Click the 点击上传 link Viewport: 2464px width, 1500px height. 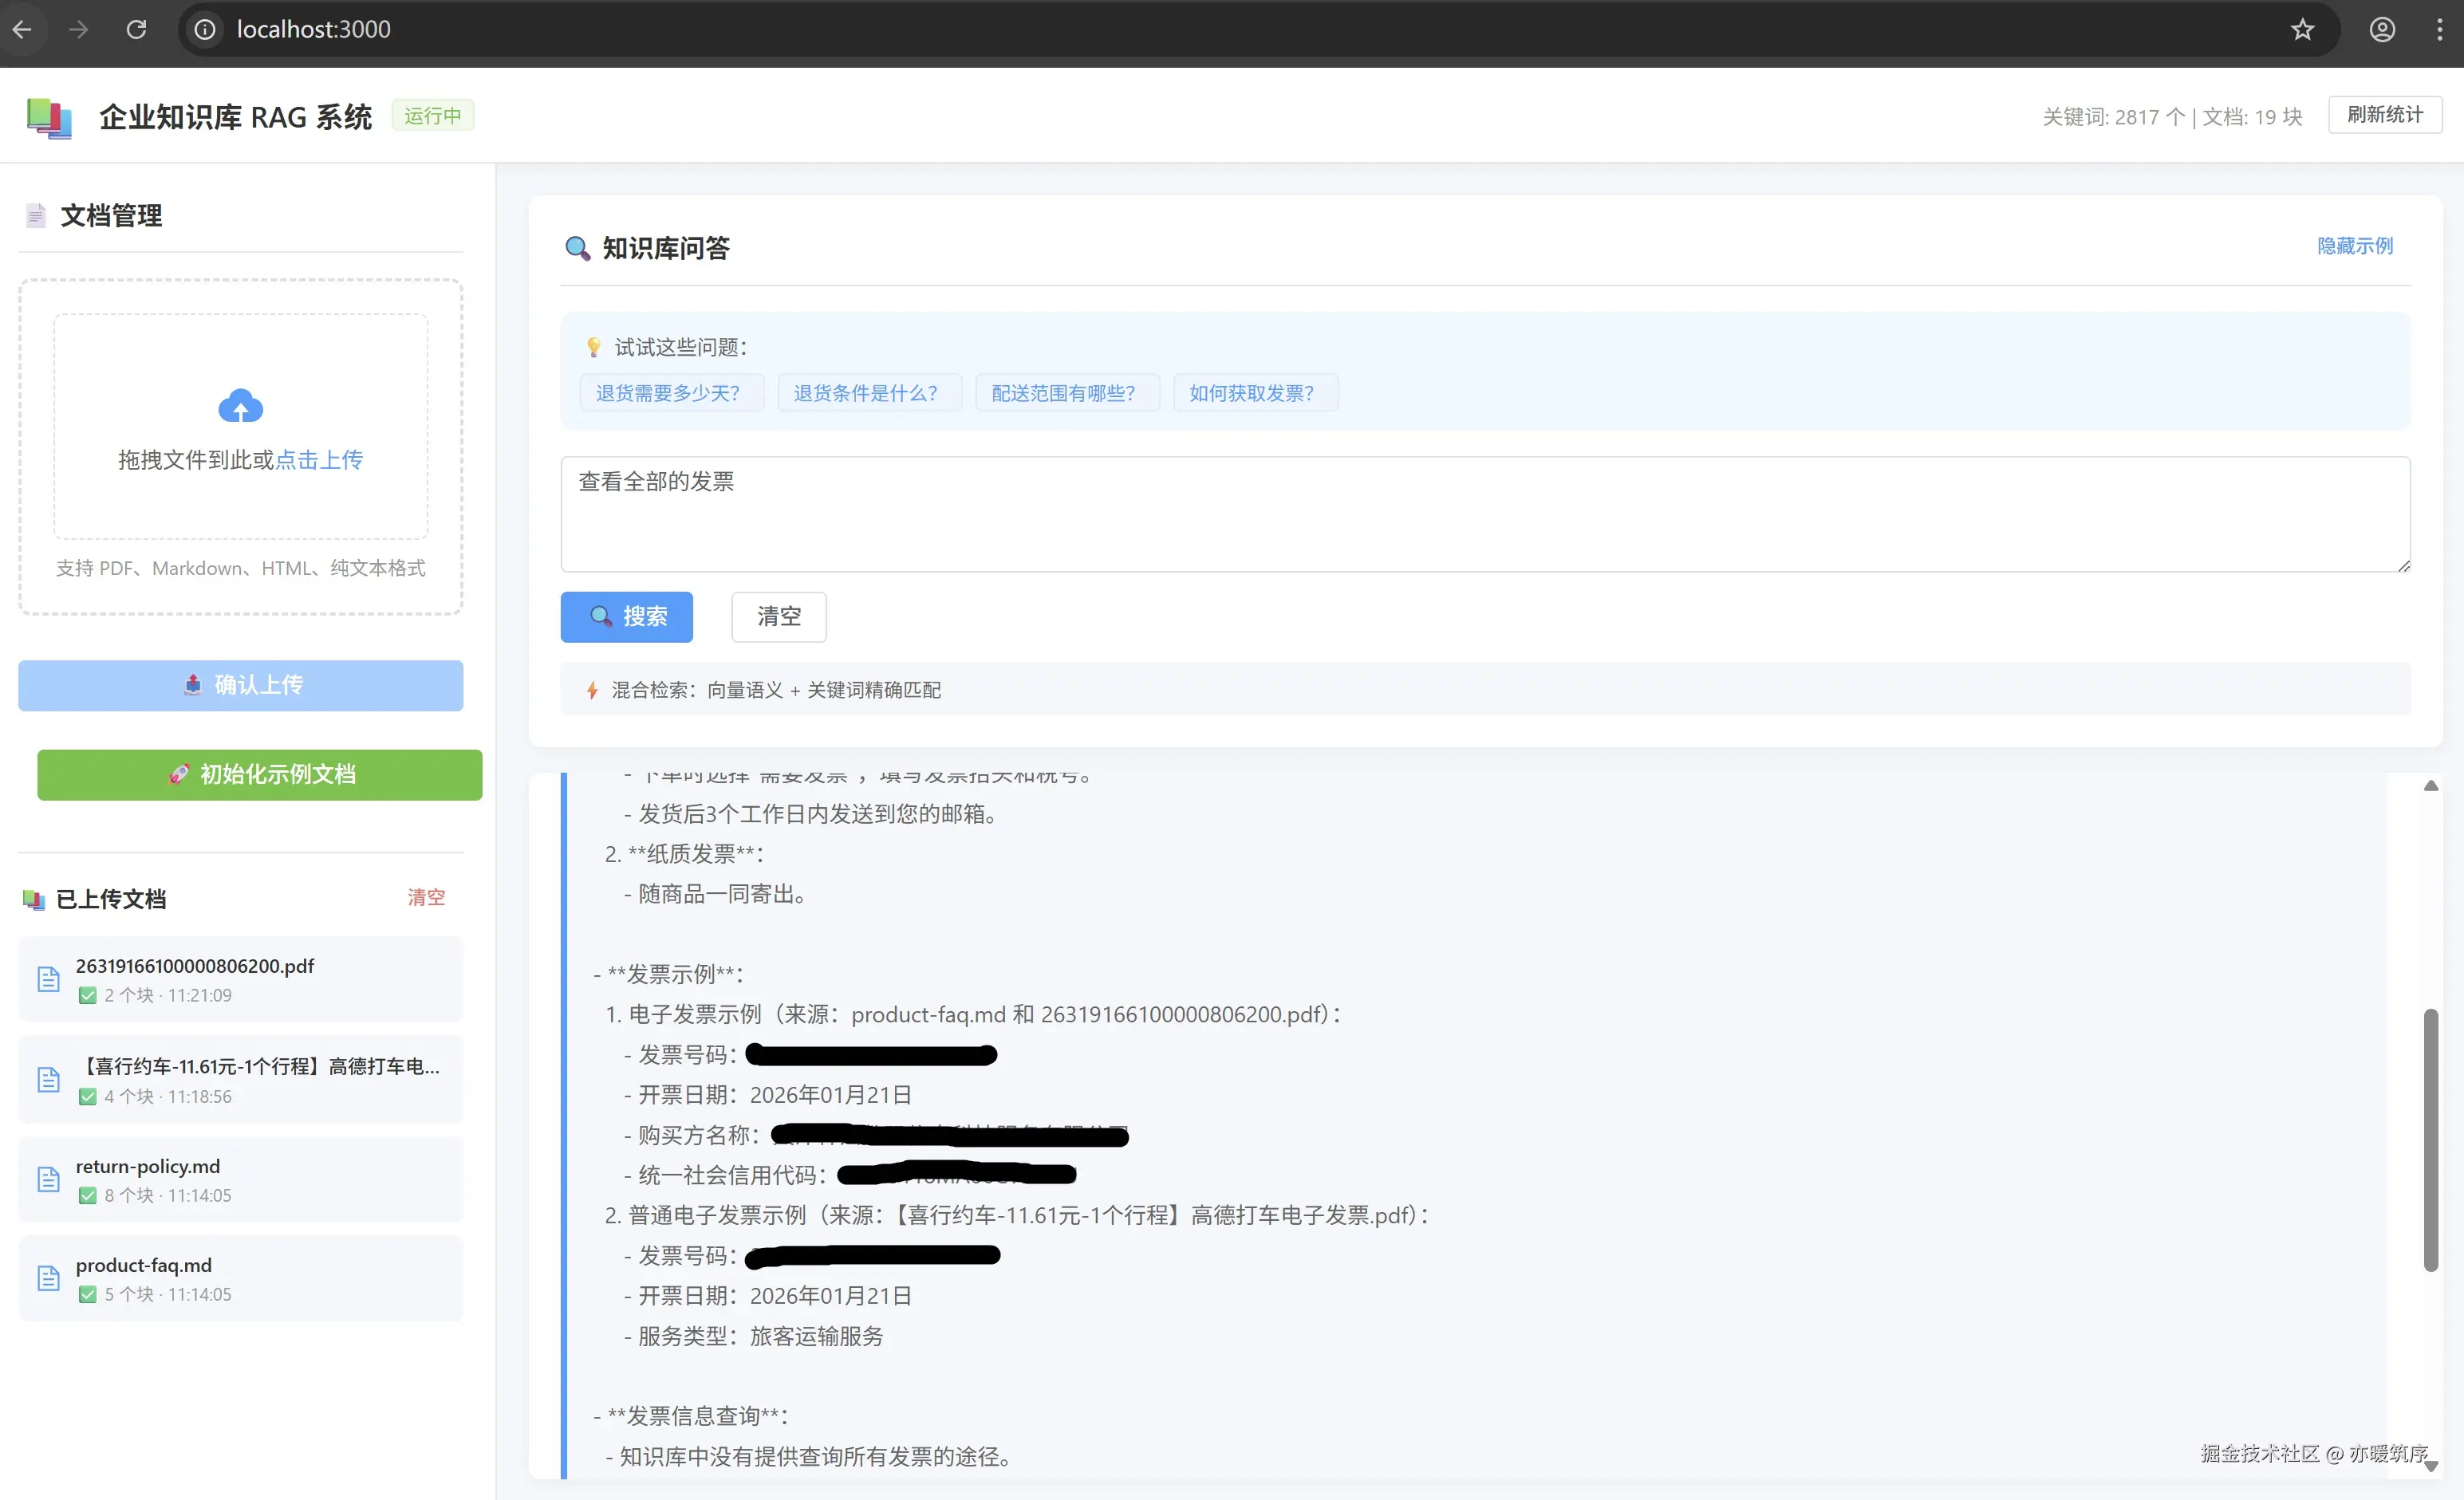(319, 459)
